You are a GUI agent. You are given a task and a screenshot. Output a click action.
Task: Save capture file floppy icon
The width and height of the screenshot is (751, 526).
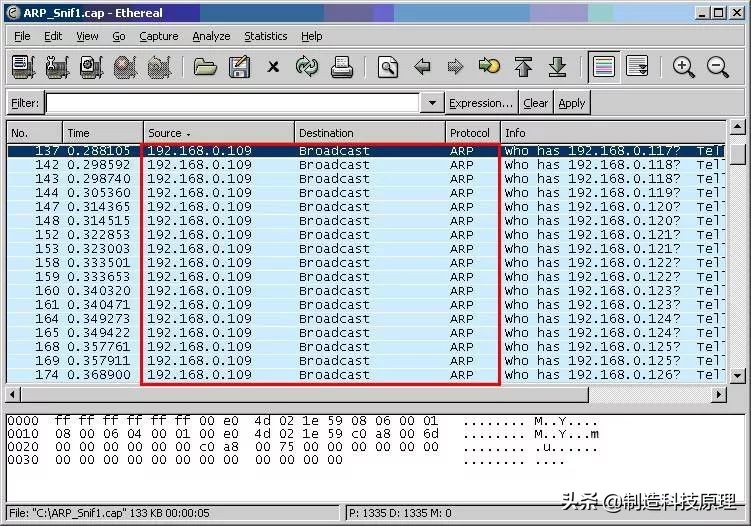239,67
